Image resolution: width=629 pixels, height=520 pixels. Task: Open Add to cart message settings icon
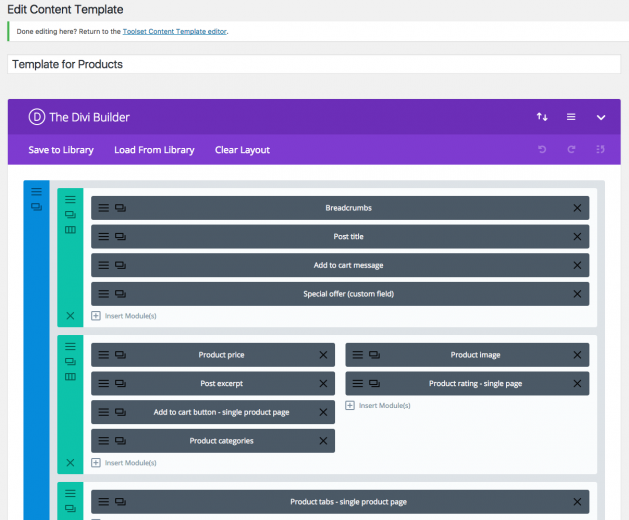(103, 265)
